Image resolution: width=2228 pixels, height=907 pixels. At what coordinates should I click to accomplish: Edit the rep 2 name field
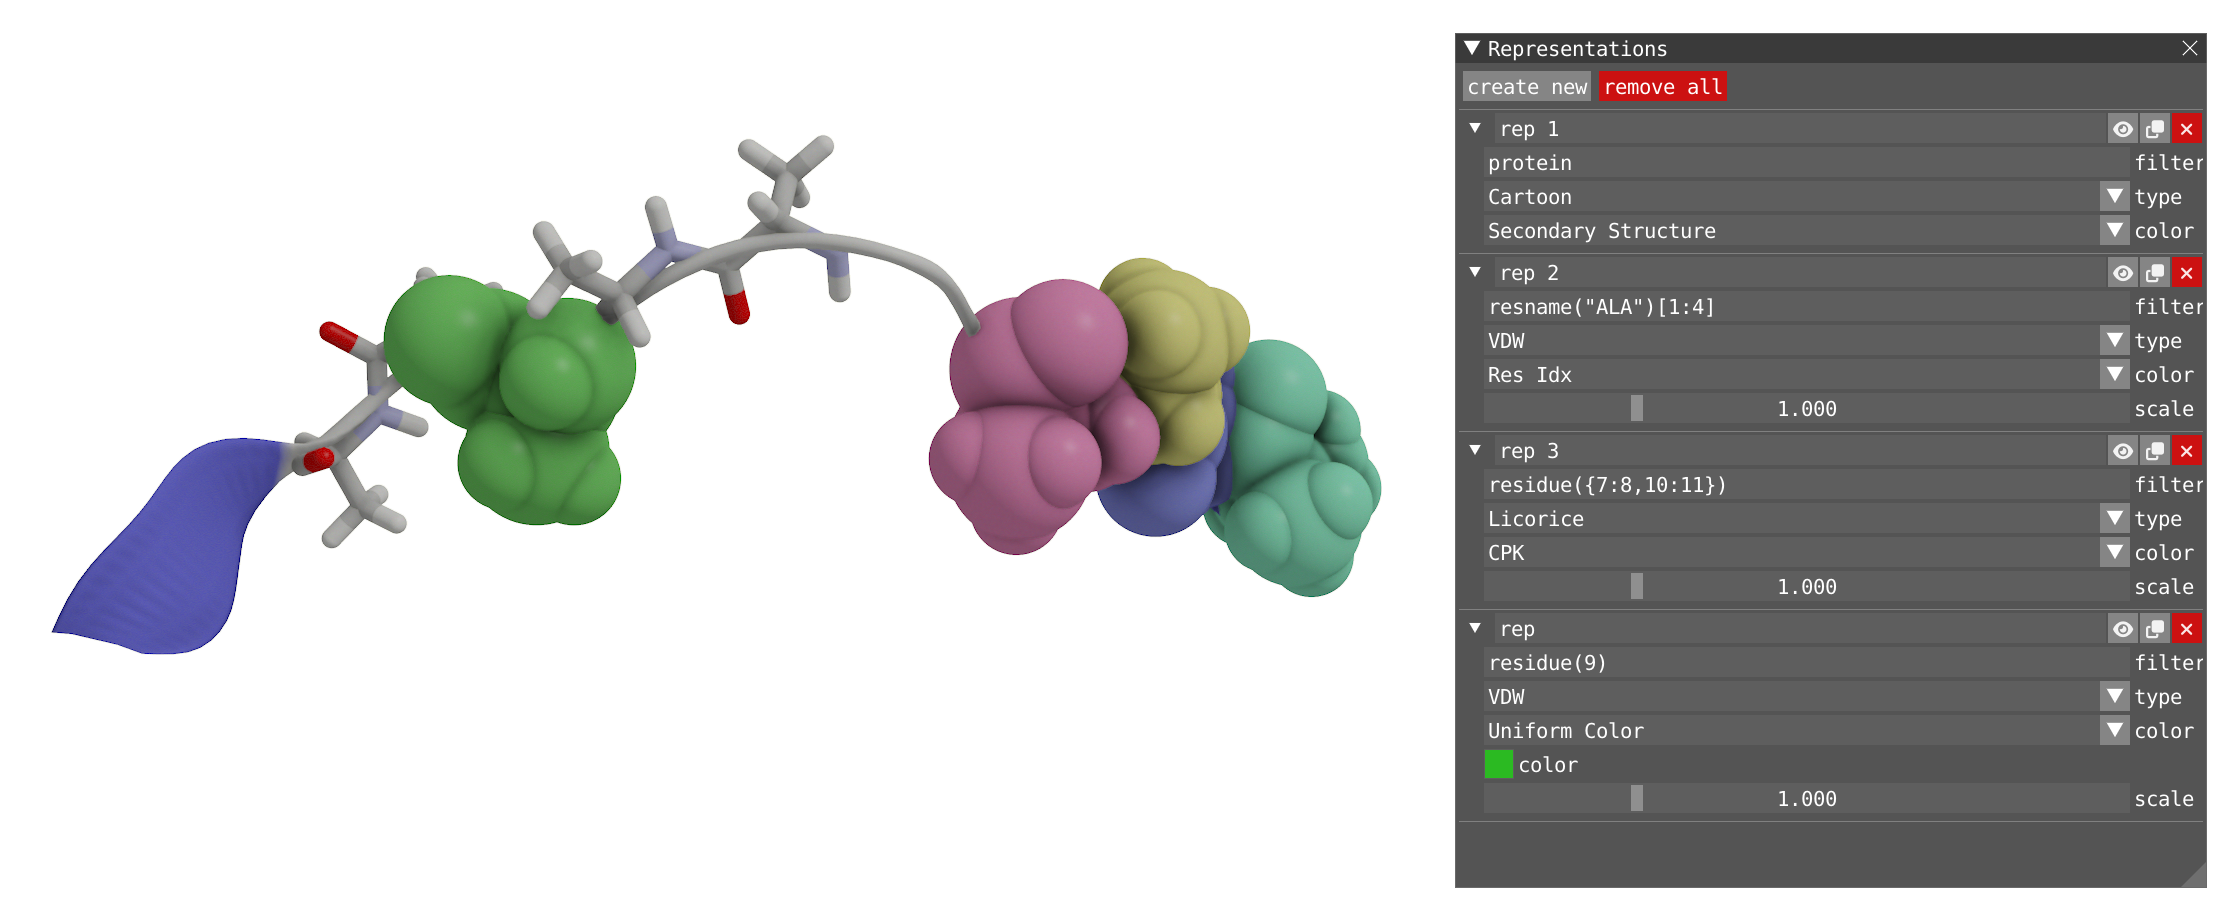tap(1799, 273)
